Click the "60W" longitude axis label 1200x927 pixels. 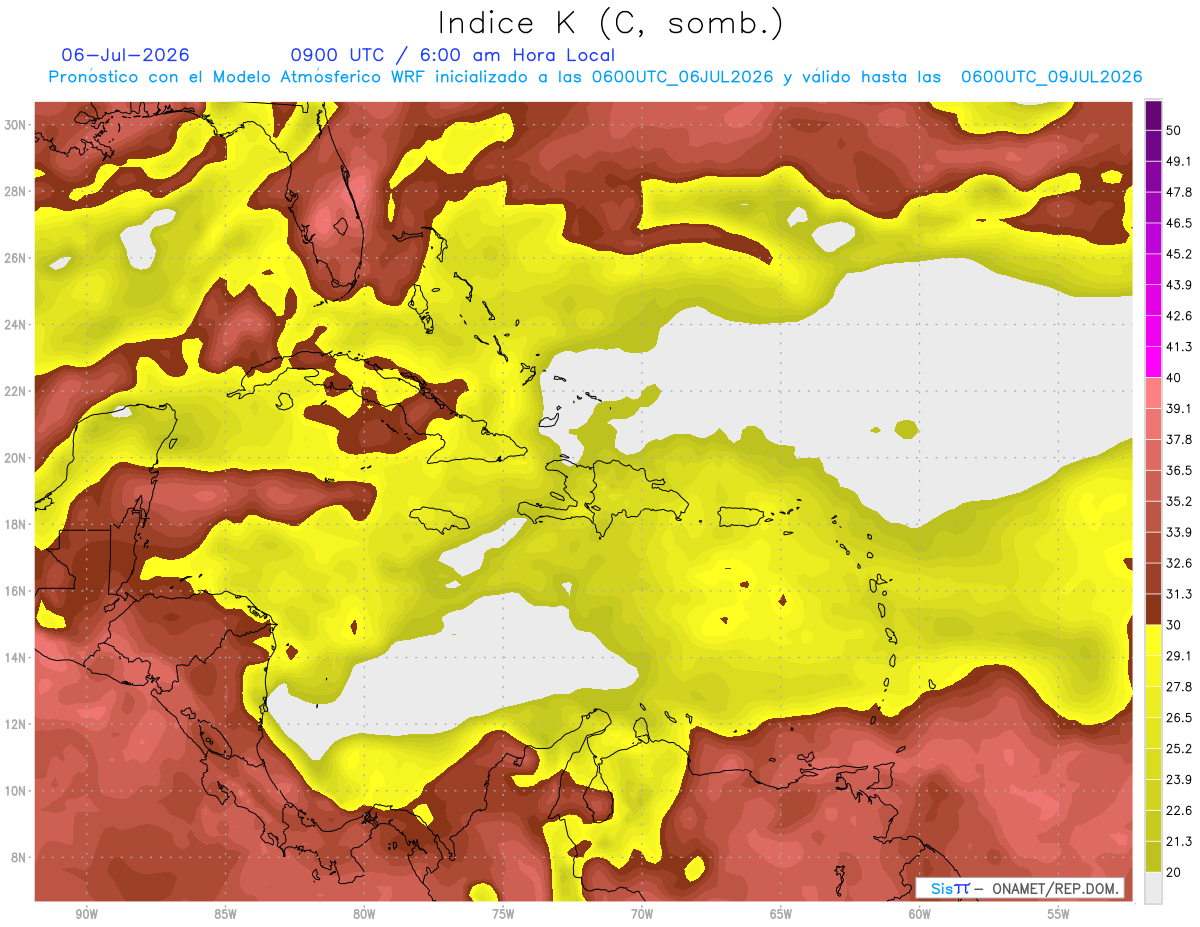[920, 915]
